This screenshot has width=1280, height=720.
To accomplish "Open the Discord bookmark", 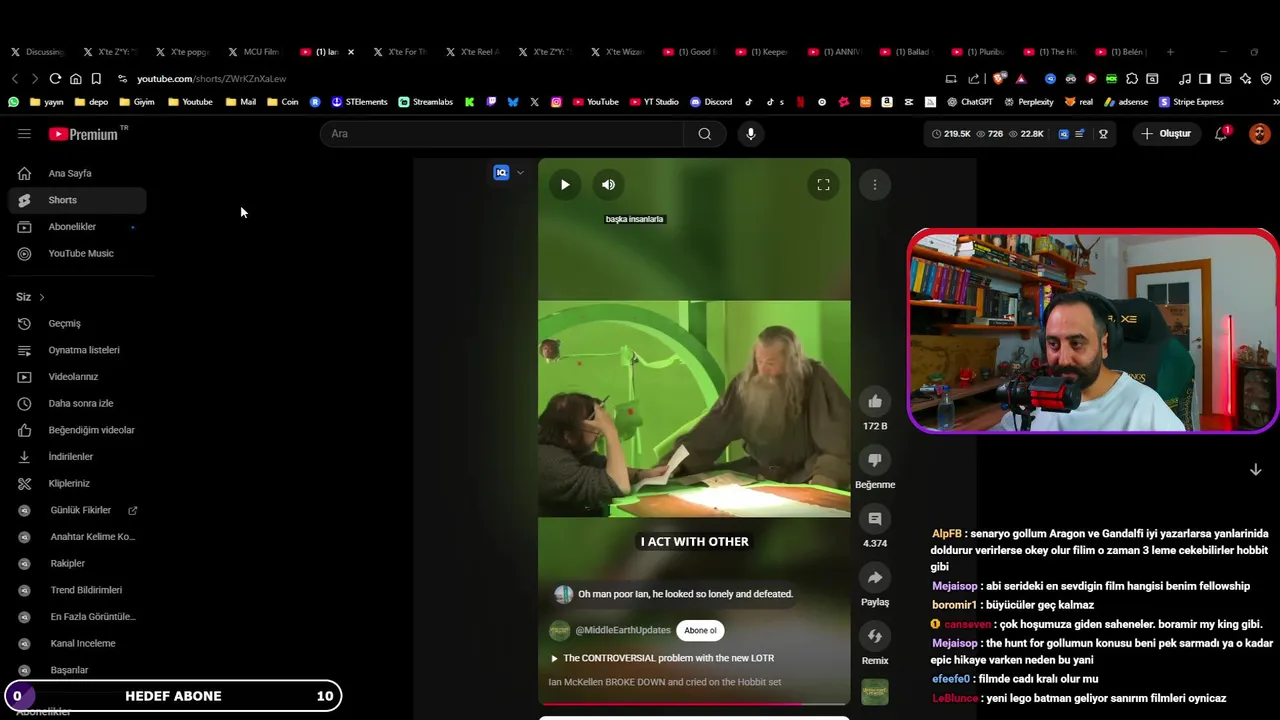I will (711, 102).
